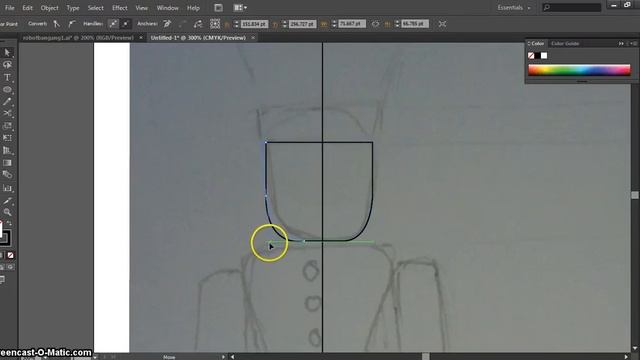The height and width of the screenshot is (360, 640).
Task: Open the Arrange Documents dropdown
Action: coord(240,8)
